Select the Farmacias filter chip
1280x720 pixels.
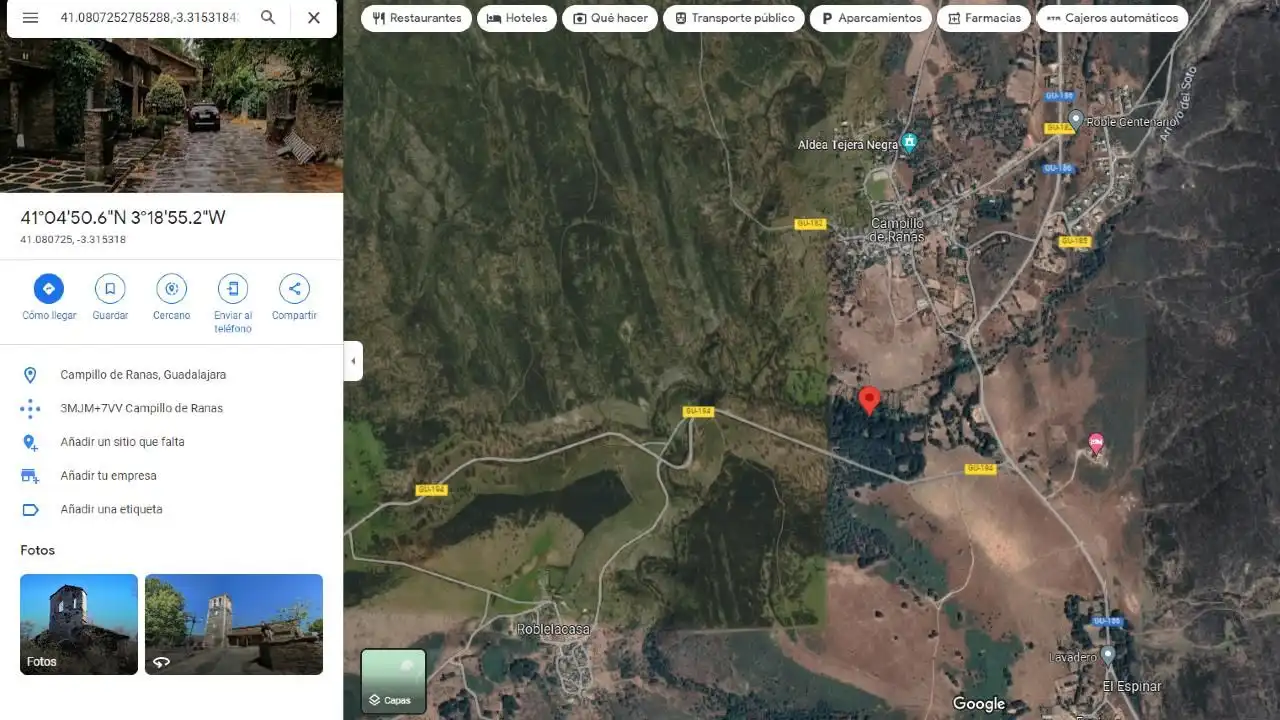984,18
